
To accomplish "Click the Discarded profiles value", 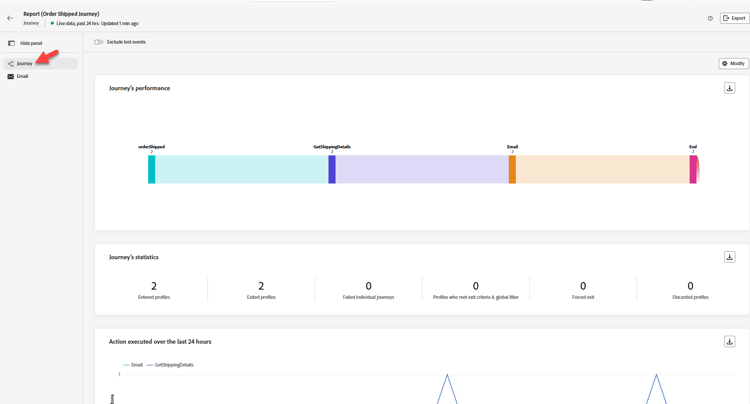I will (690, 286).
